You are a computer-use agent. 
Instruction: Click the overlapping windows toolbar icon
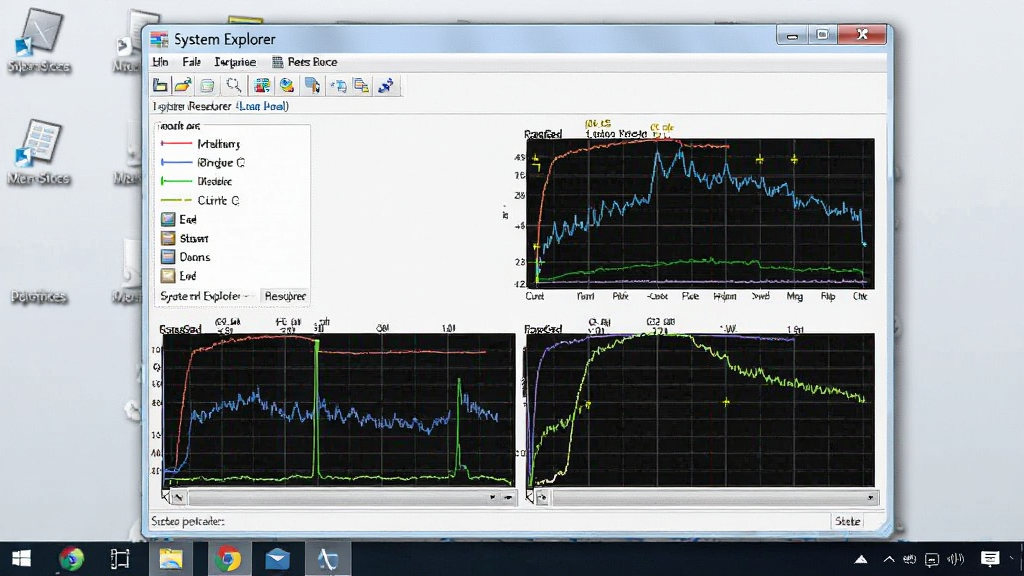[x=361, y=86]
